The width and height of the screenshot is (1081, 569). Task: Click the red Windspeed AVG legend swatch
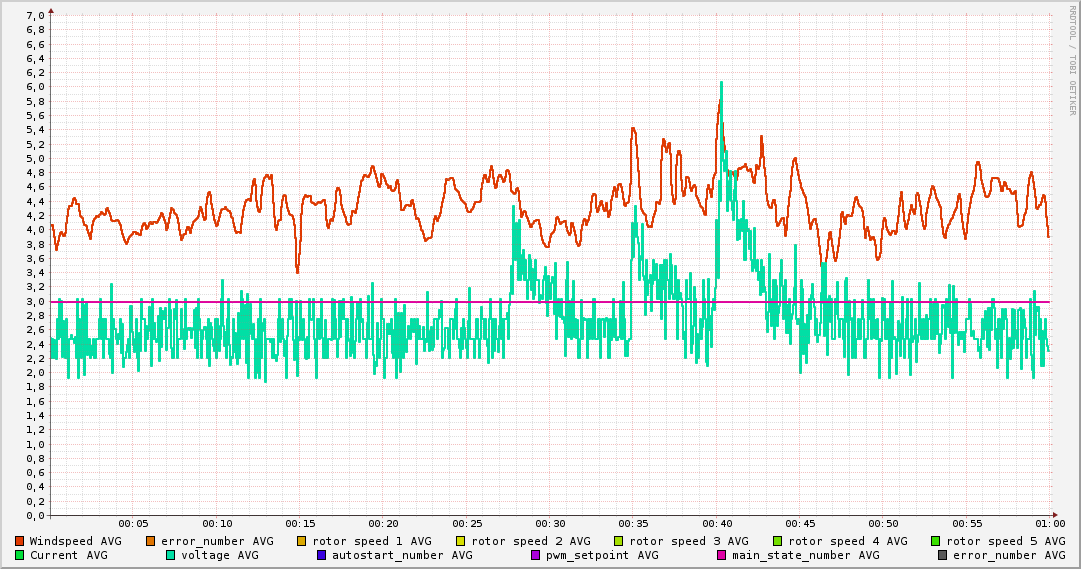[x=19, y=541]
